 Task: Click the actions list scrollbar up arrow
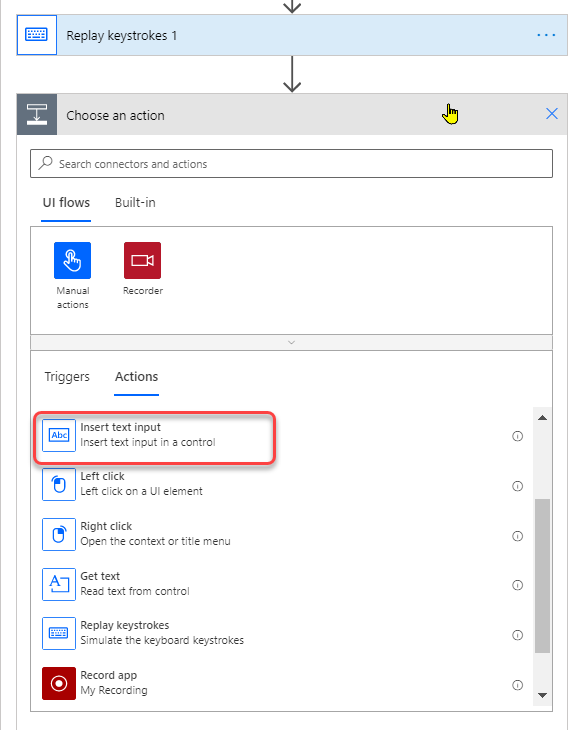(x=542, y=418)
